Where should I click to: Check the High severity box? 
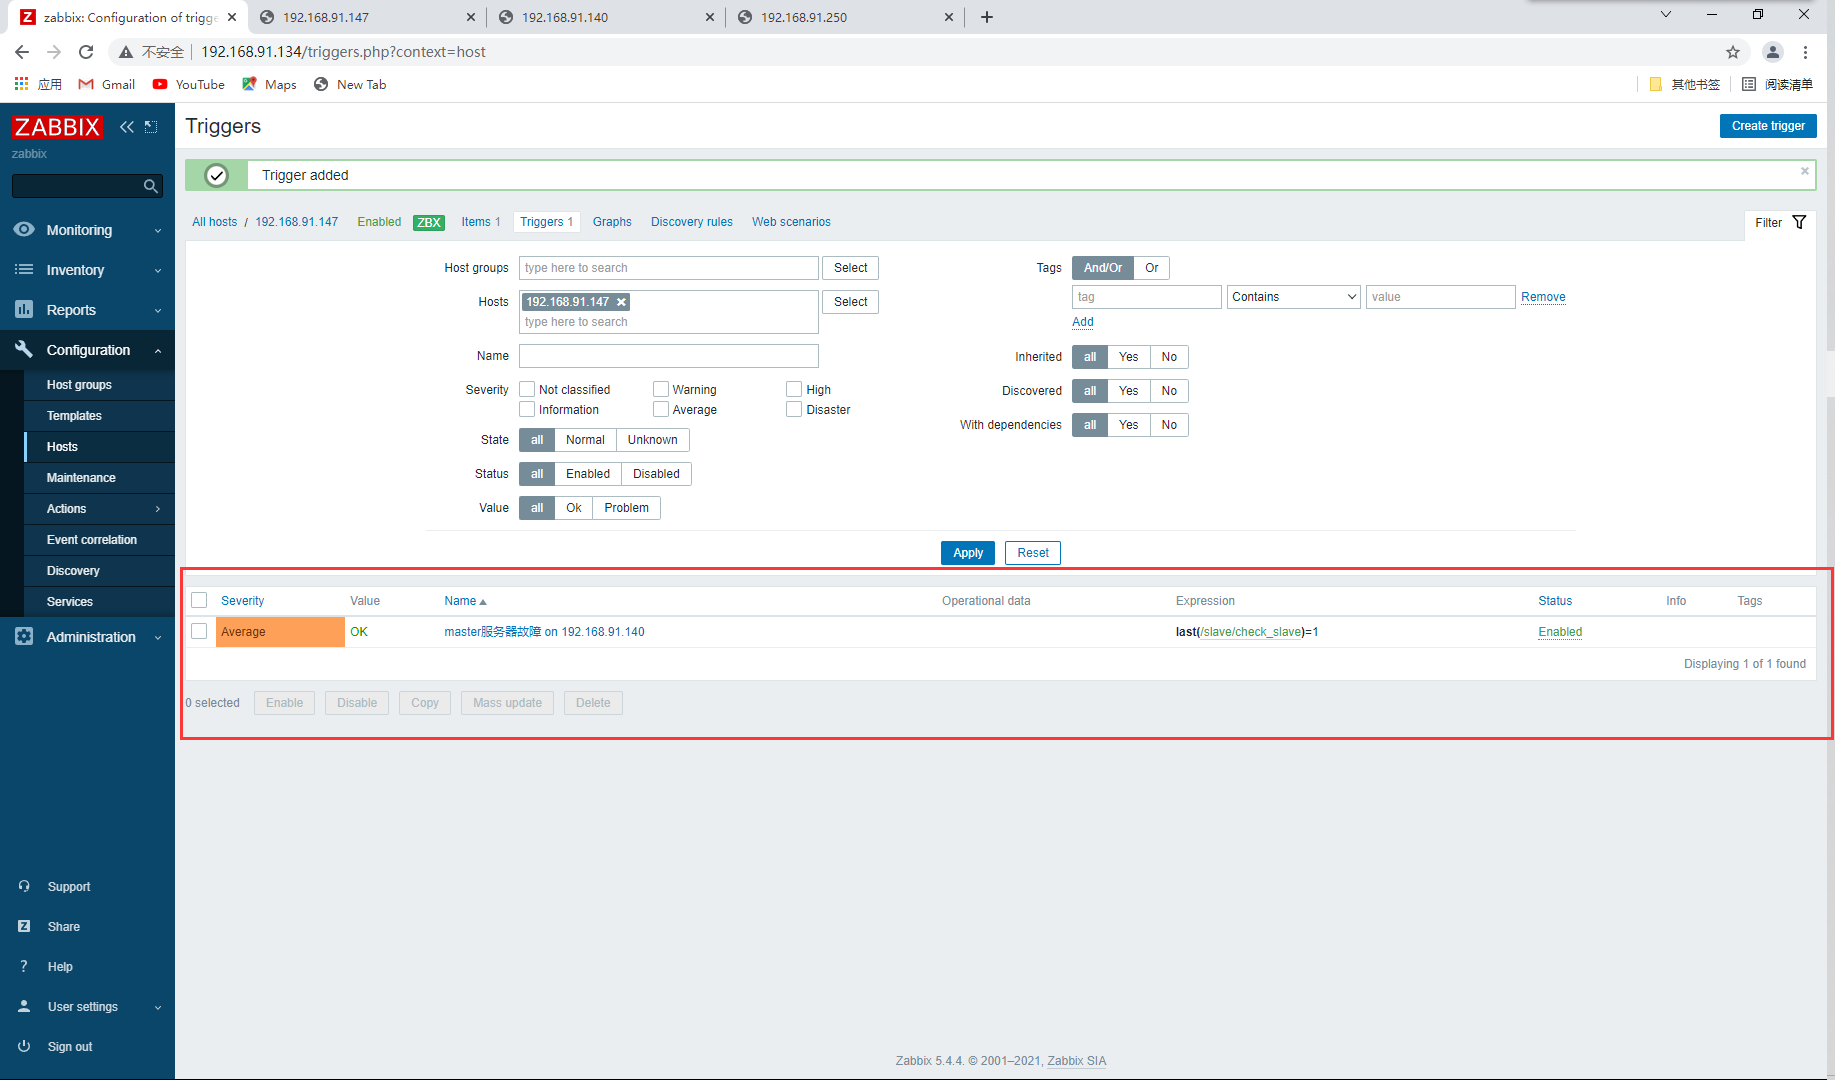(794, 389)
